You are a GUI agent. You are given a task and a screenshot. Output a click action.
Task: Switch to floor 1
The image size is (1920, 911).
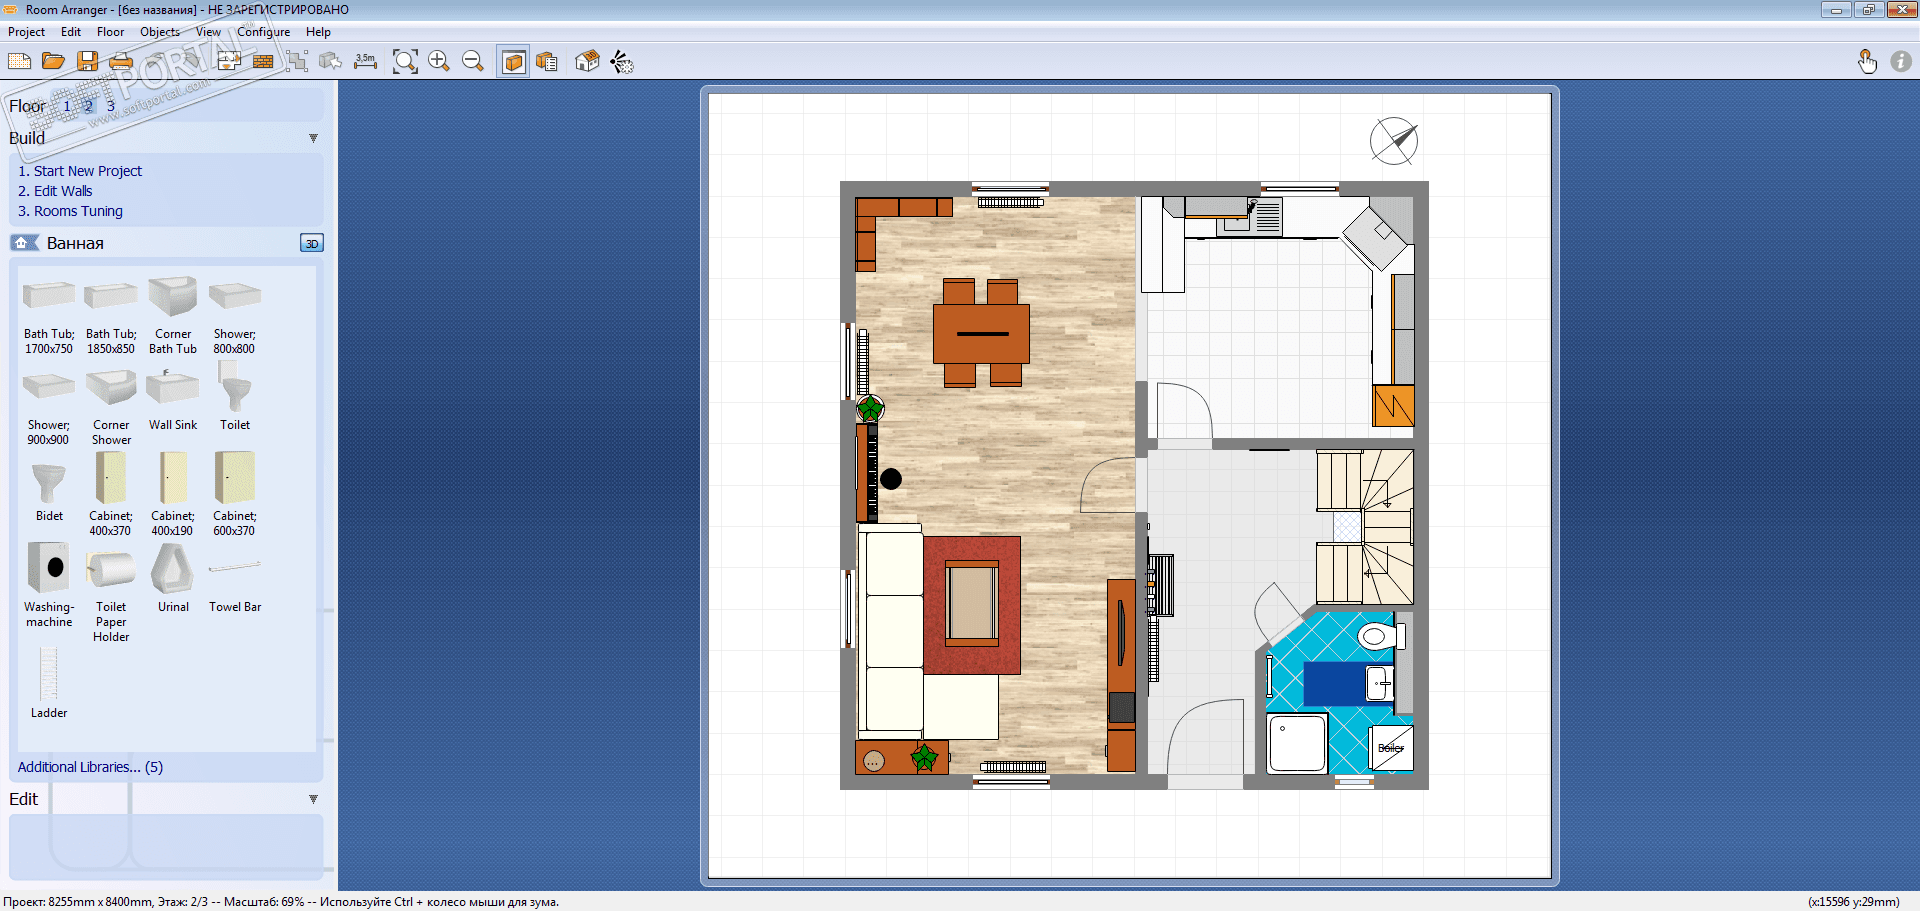click(x=67, y=106)
